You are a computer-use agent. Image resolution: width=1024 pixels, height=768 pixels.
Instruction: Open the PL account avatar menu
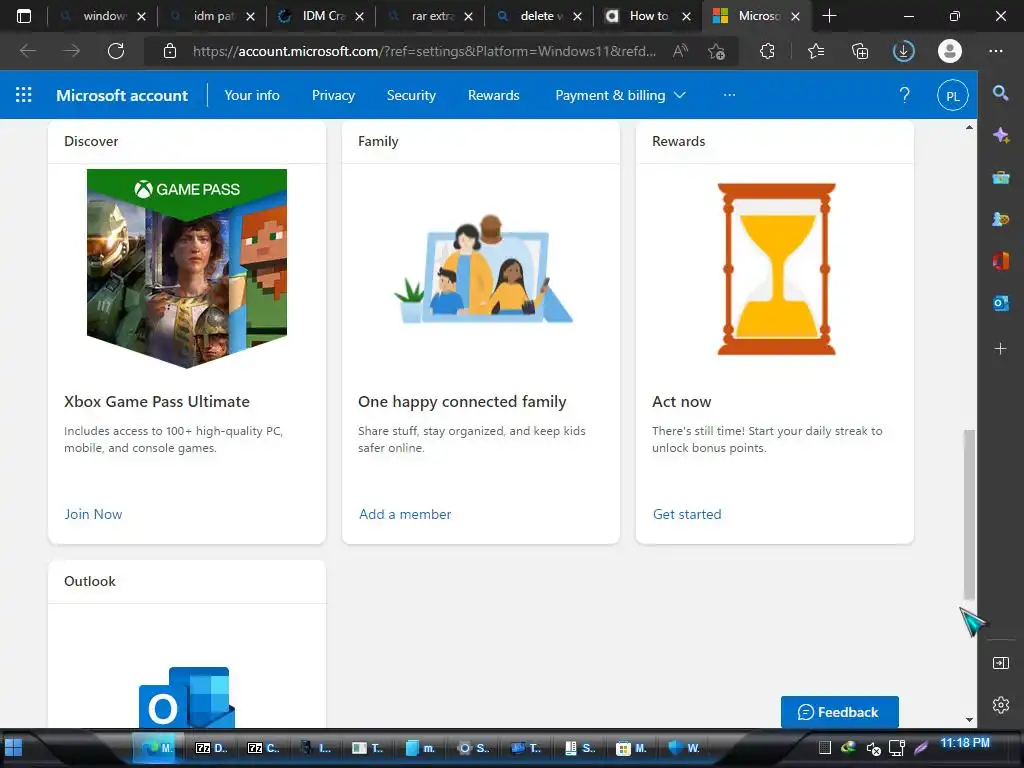click(x=953, y=95)
